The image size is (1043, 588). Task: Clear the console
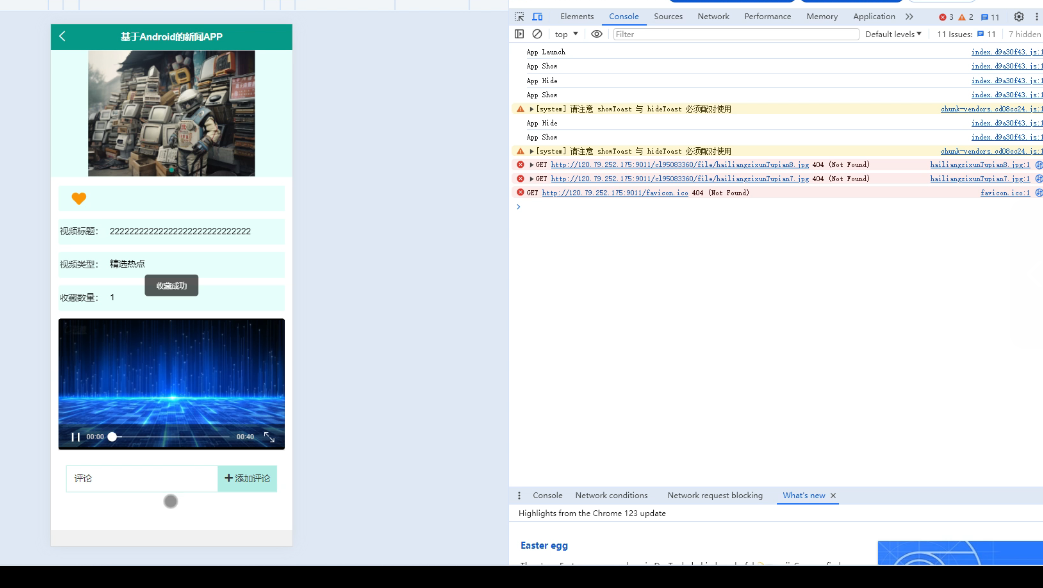click(x=537, y=34)
